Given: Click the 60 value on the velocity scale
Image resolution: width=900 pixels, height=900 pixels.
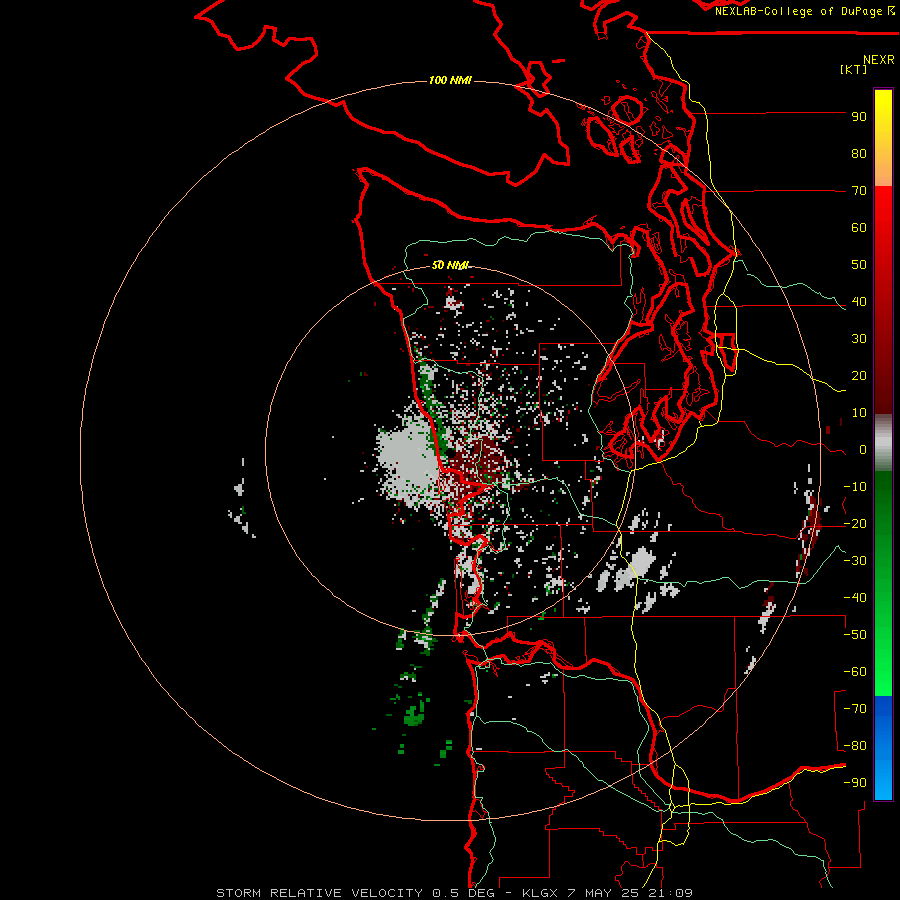Looking at the screenshot, I should click(x=859, y=227).
